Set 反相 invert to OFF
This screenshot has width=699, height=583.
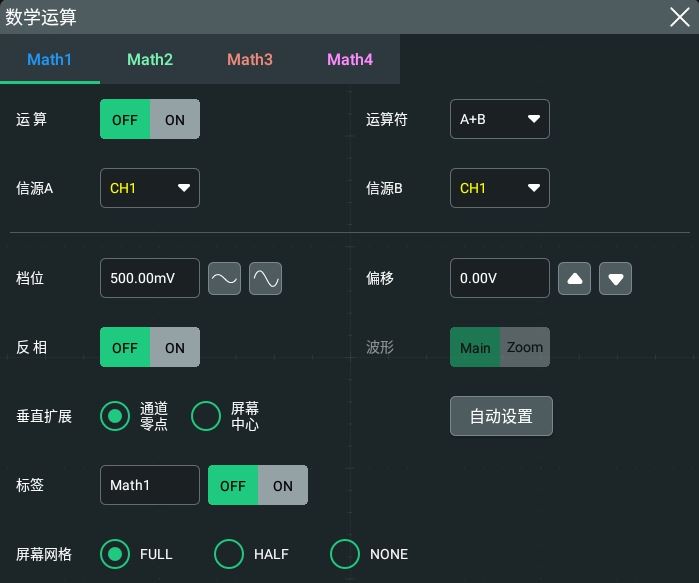pos(125,347)
